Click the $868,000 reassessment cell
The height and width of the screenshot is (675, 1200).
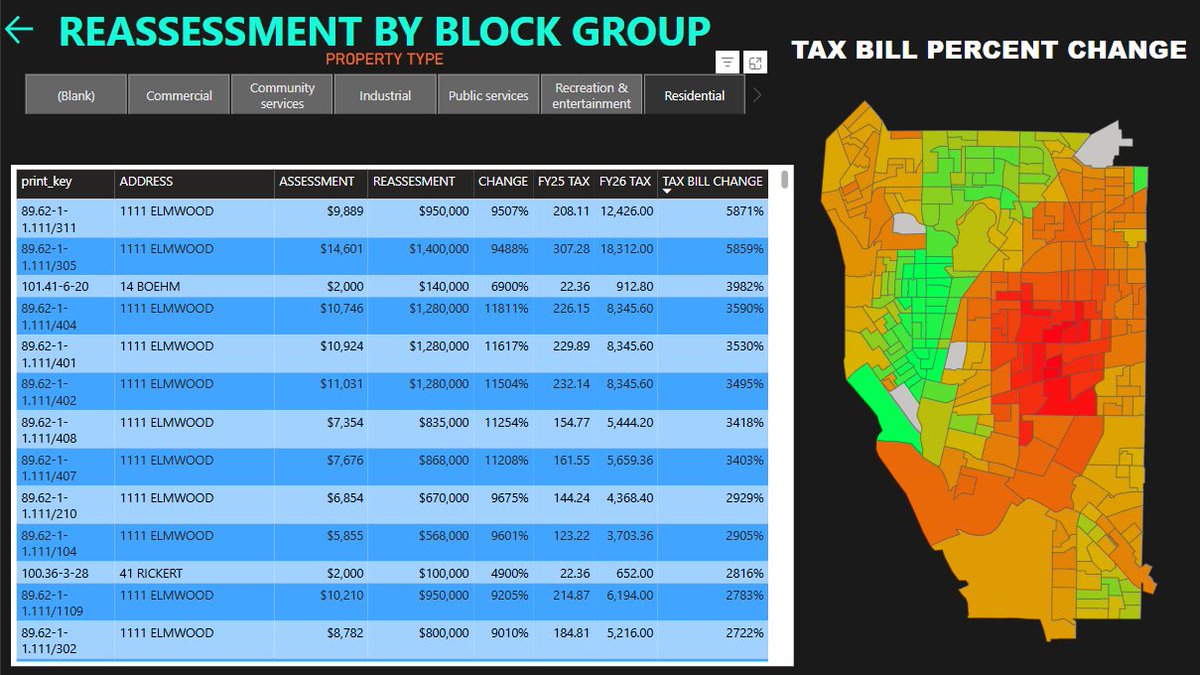click(444, 460)
